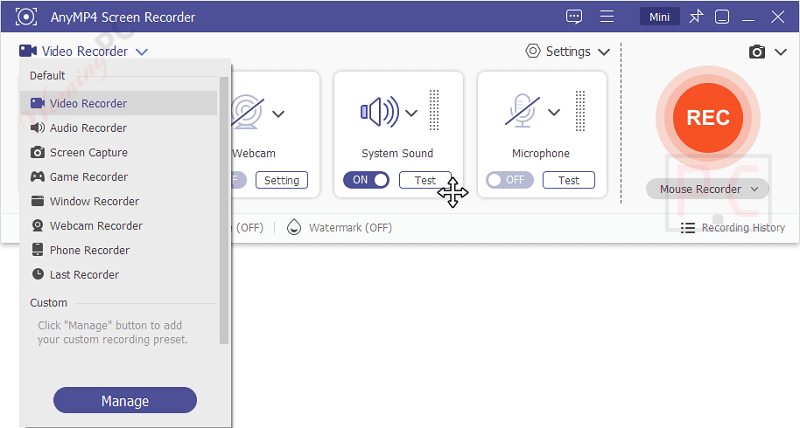Take a snapshot with camera icon
Image resolution: width=800 pixels, height=428 pixels.
757,52
